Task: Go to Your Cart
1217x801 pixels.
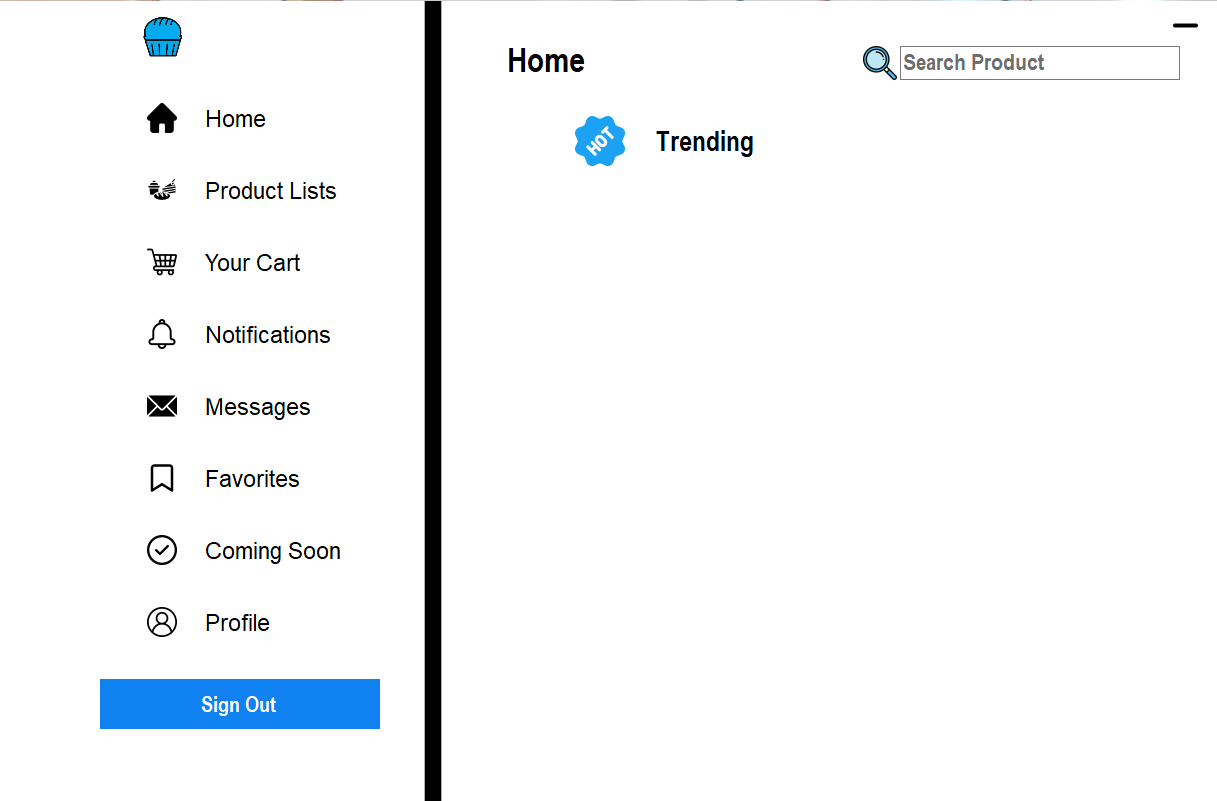Action: (x=252, y=263)
